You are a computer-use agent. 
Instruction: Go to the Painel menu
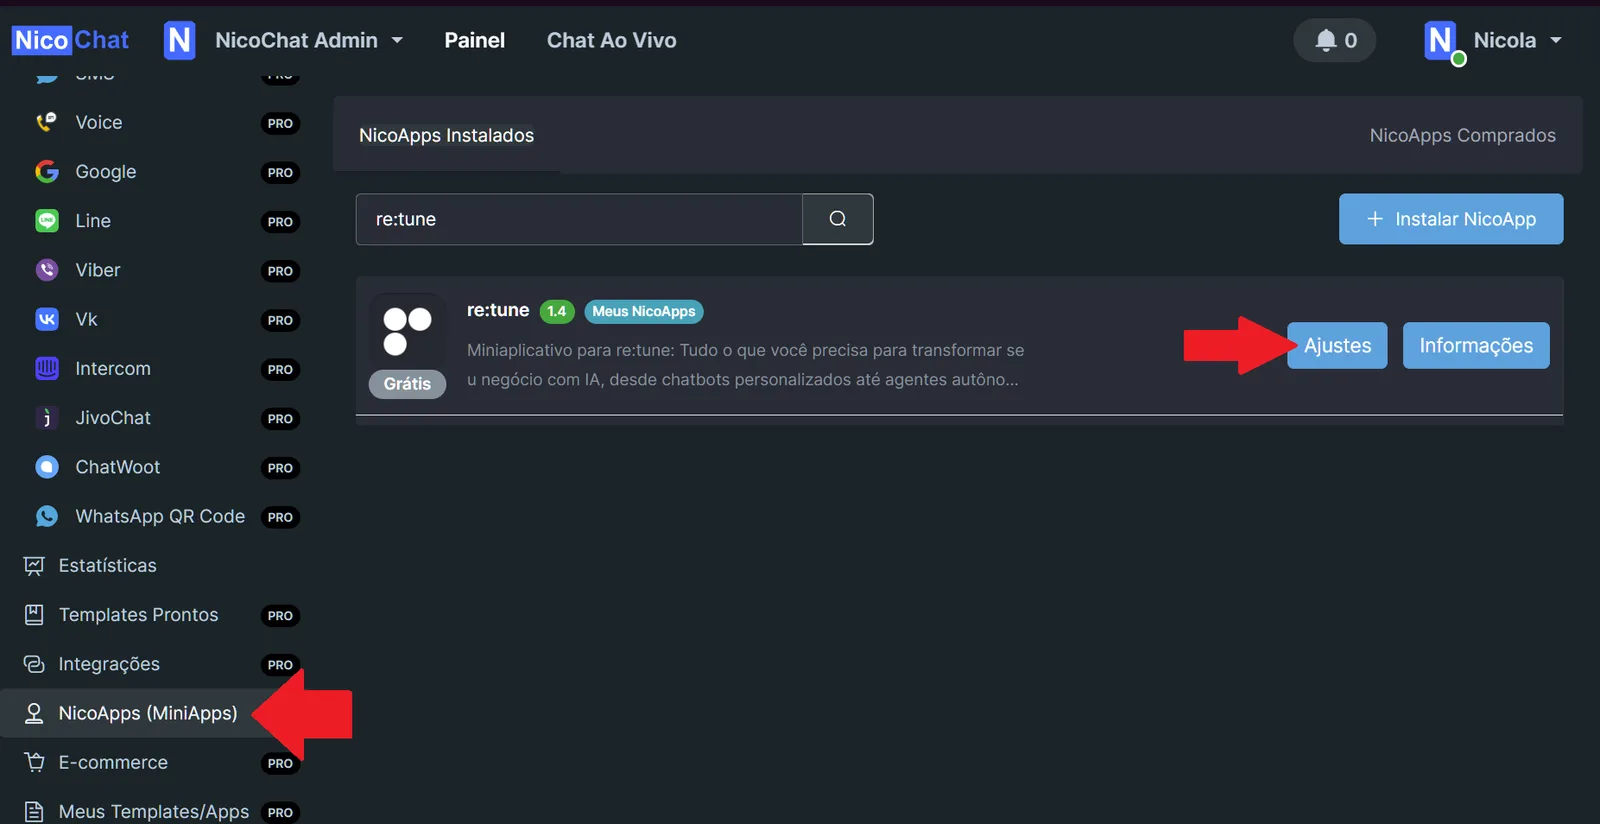tap(474, 40)
